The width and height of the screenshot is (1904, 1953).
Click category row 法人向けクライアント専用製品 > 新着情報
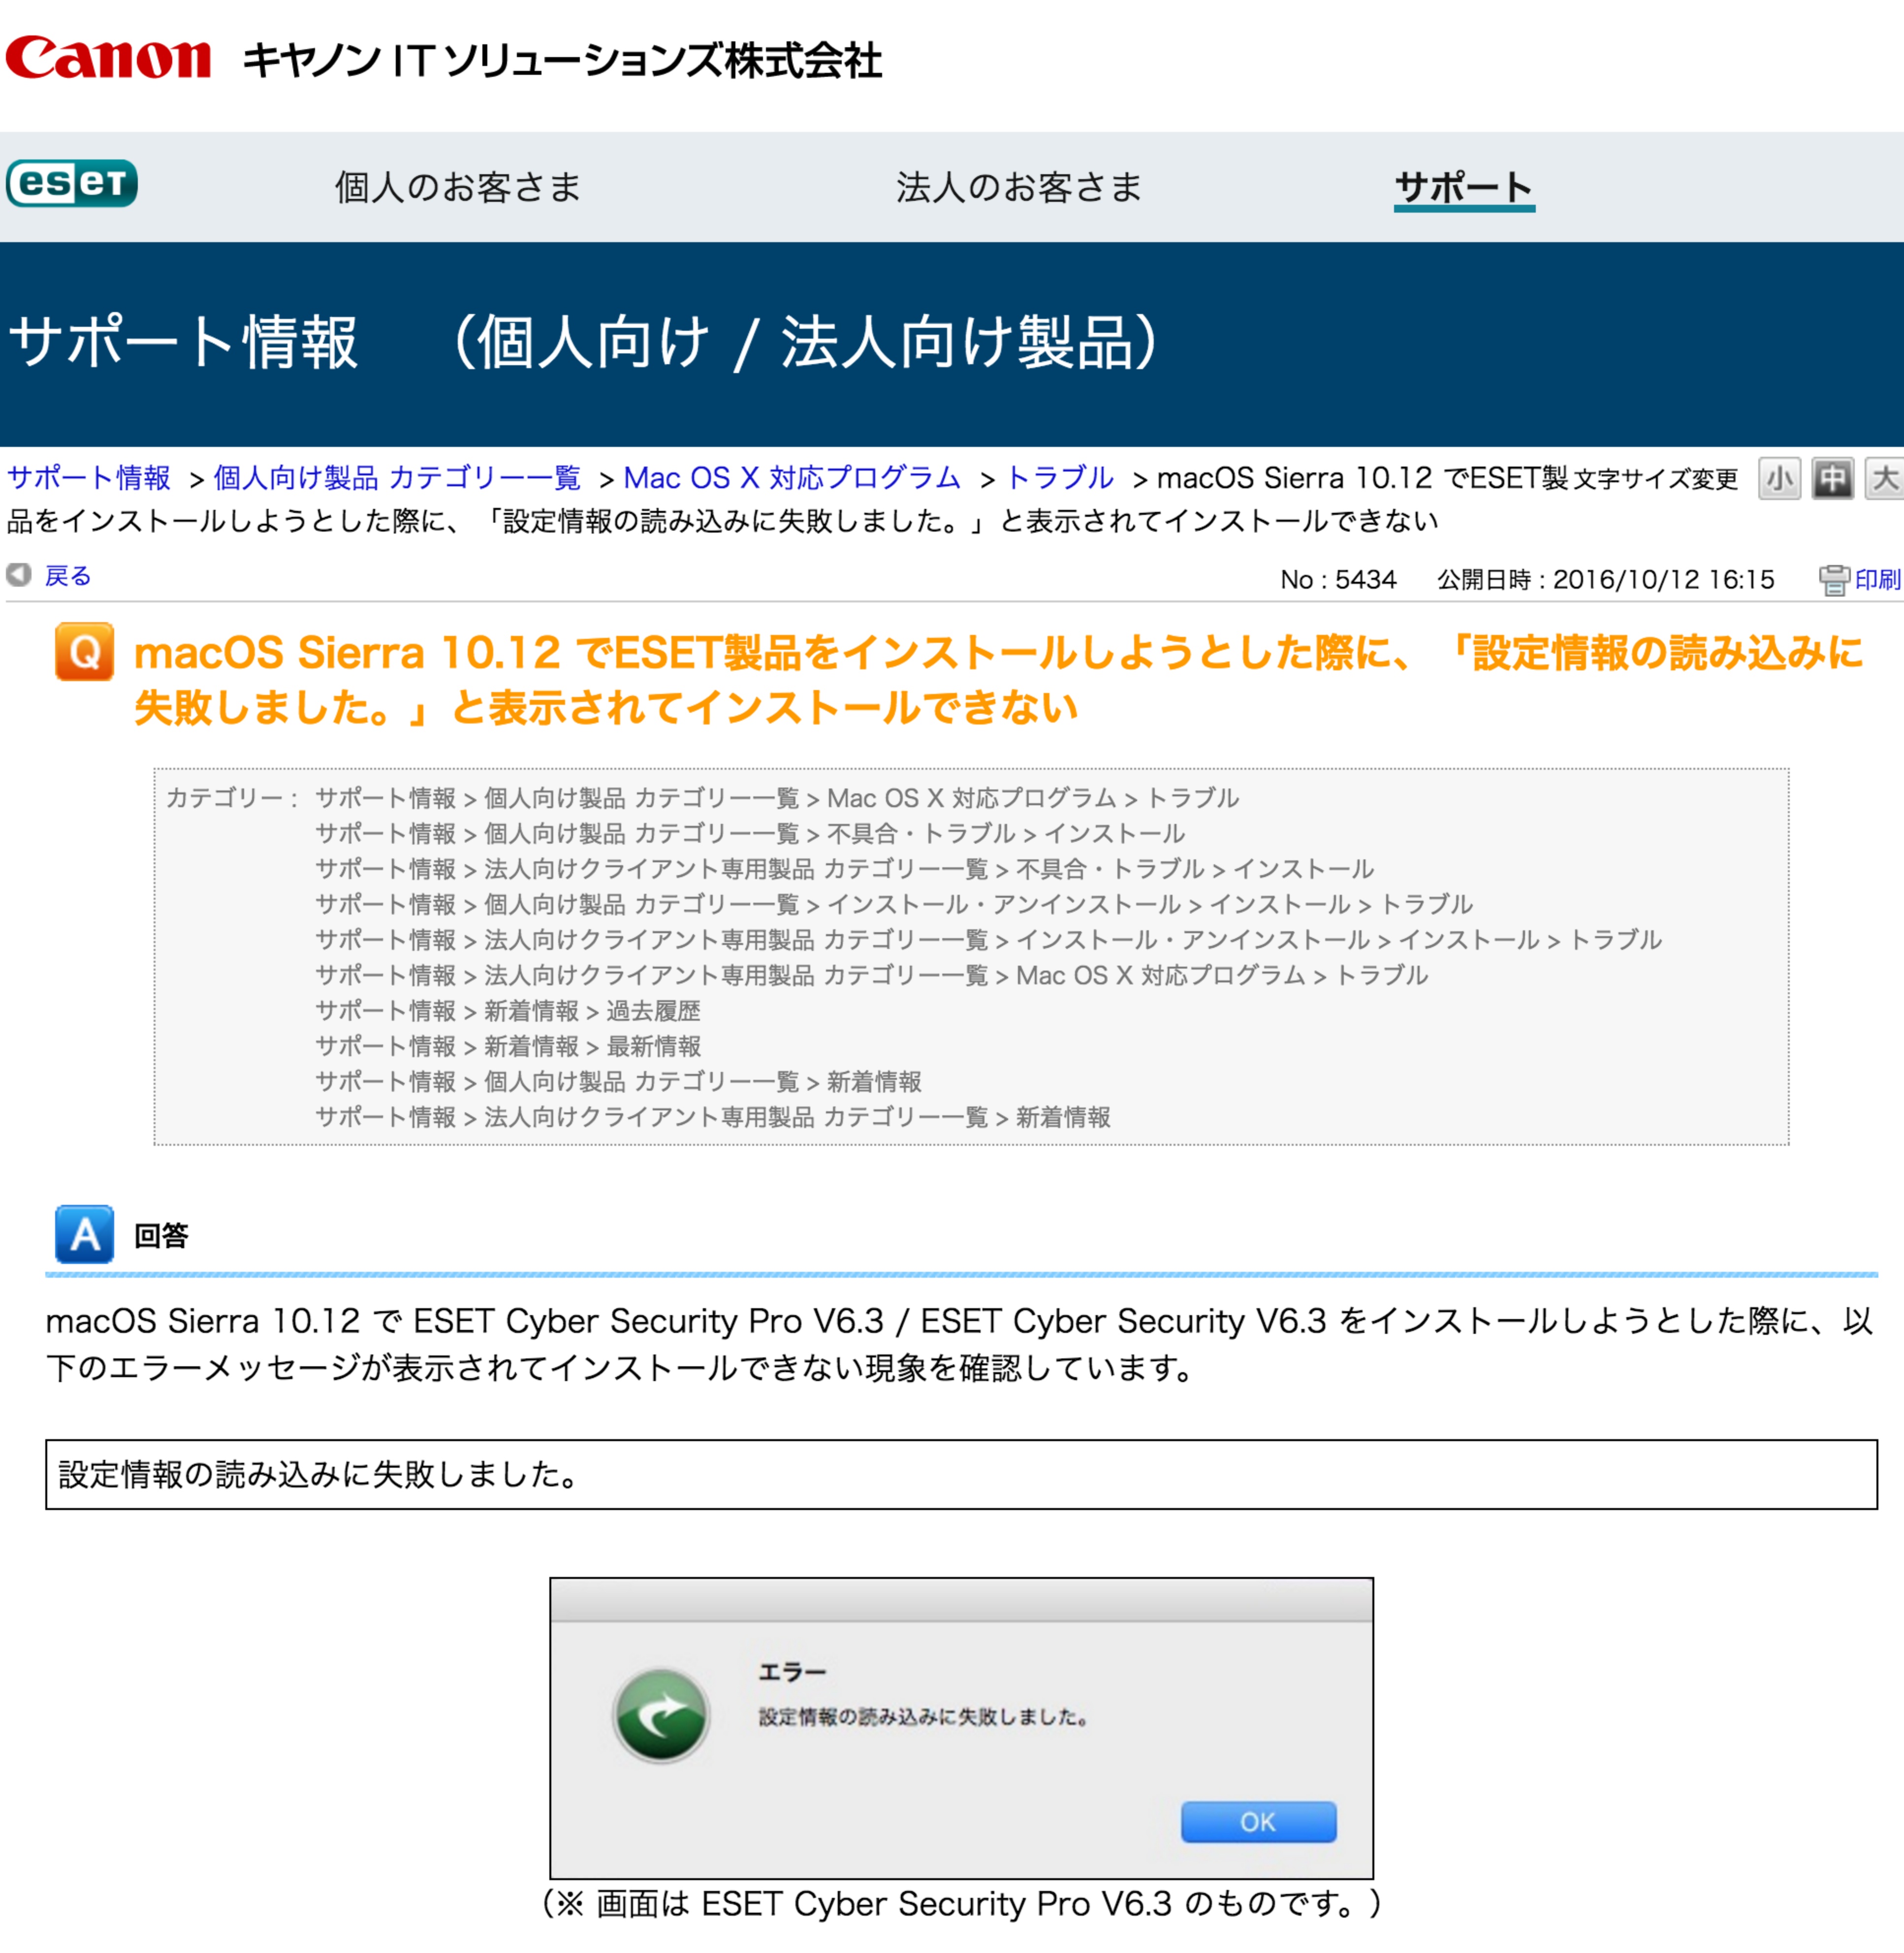[713, 1117]
